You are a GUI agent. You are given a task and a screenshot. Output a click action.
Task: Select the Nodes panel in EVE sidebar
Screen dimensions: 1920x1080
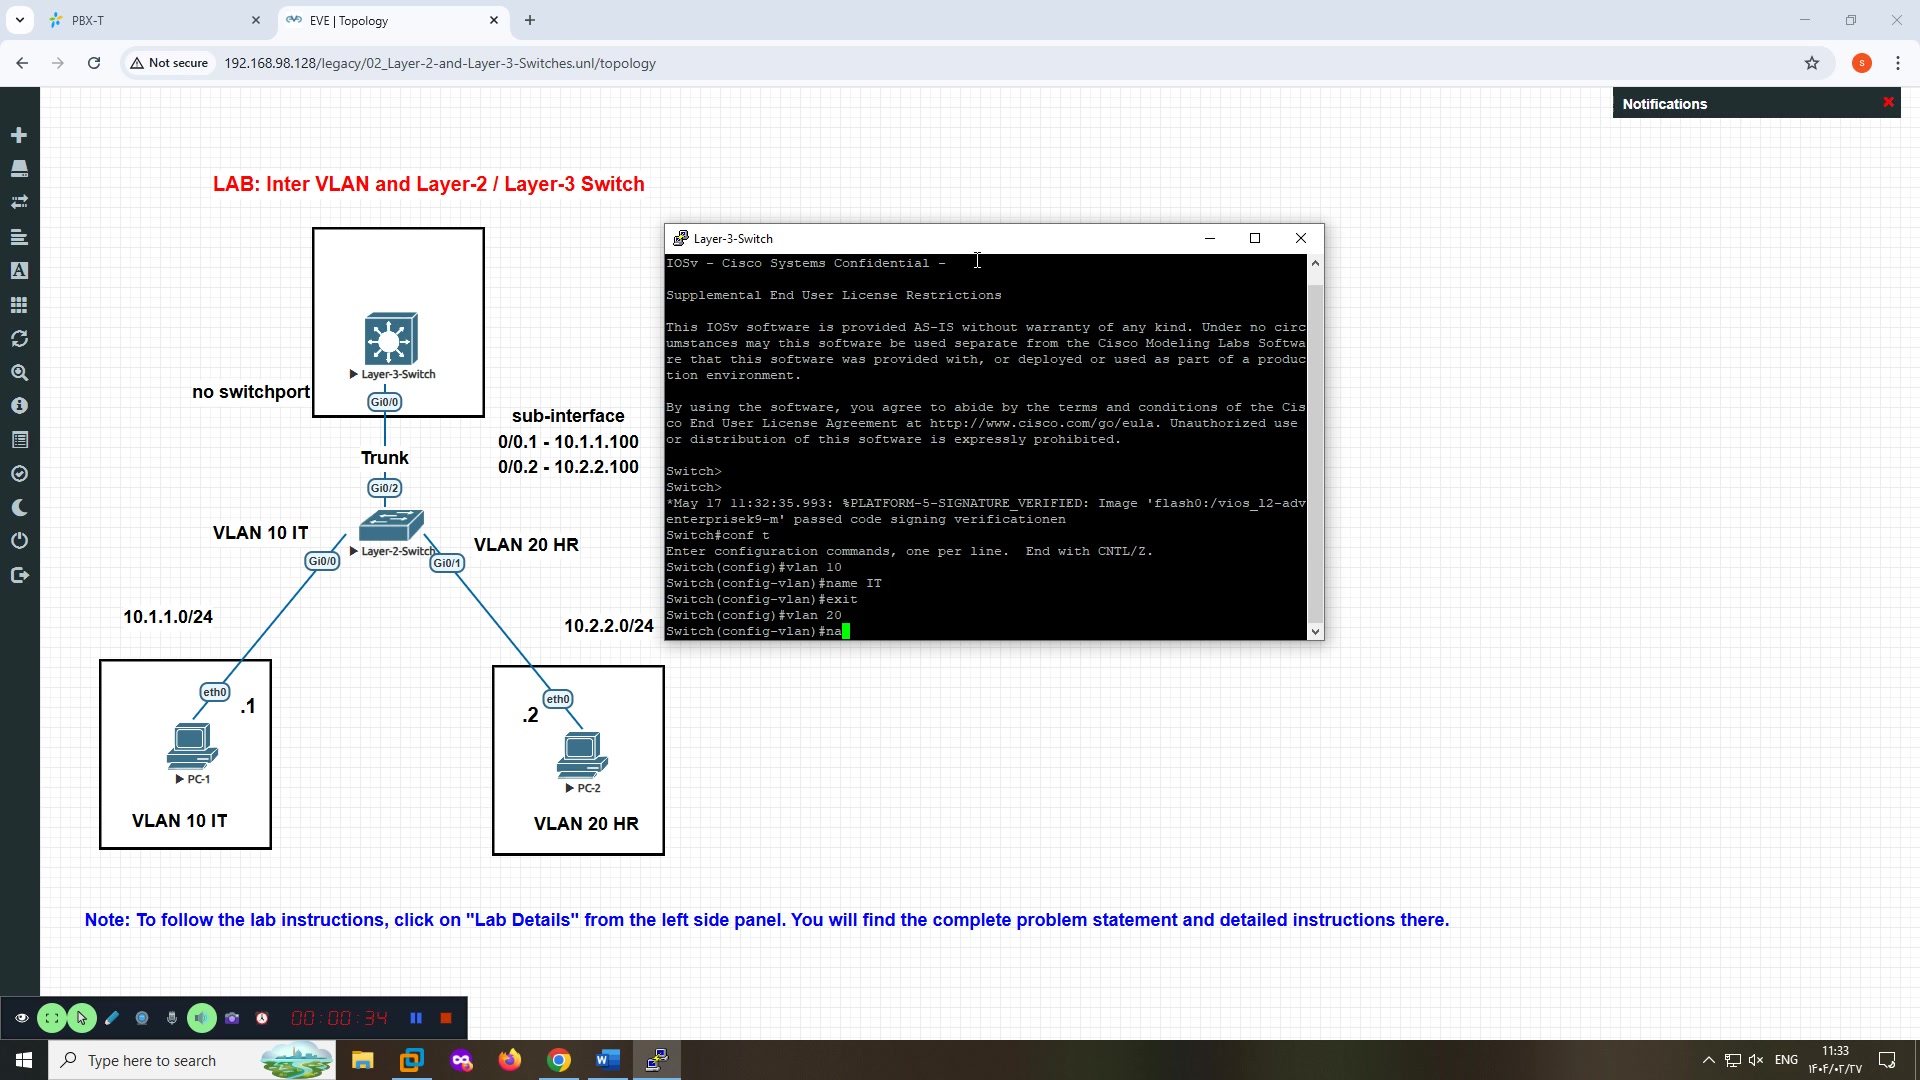19,169
